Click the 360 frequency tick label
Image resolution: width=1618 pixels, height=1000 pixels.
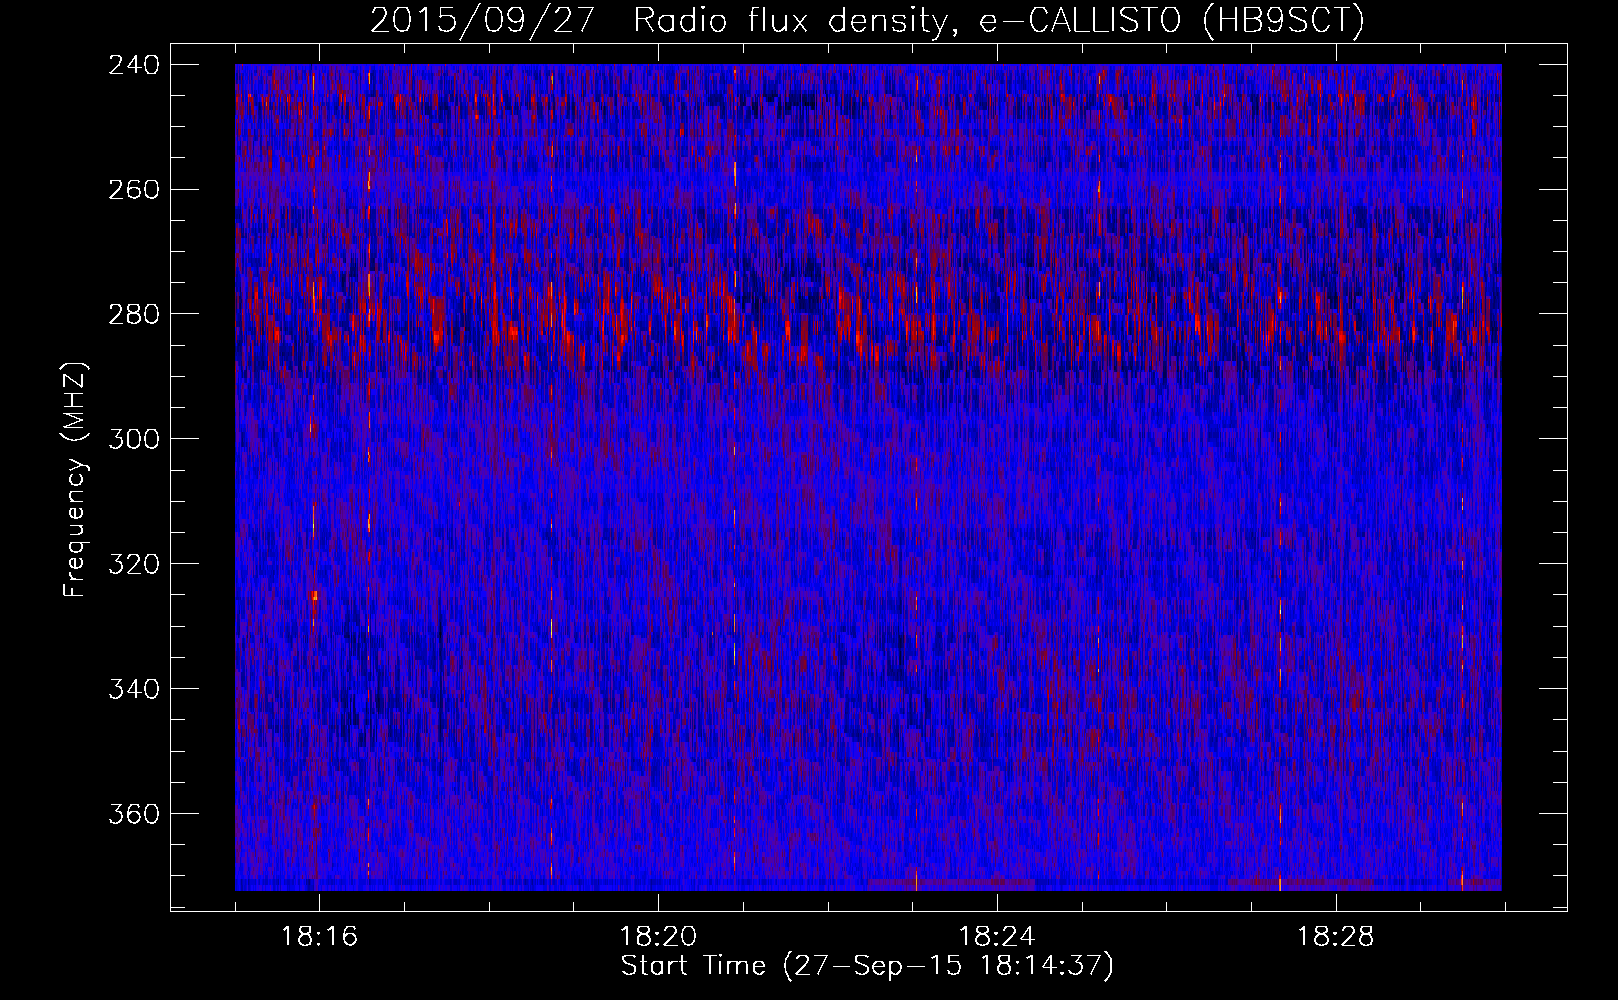point(133,815)
